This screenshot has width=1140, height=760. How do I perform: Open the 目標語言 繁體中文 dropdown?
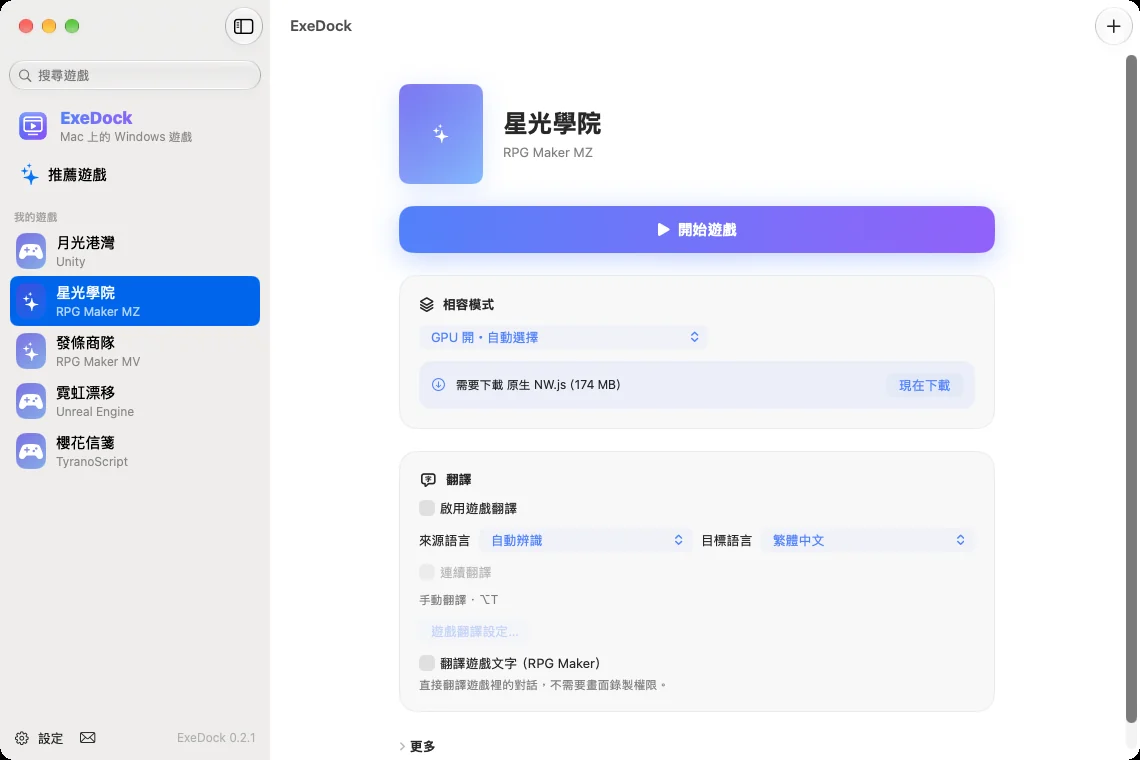pos(867,540)
